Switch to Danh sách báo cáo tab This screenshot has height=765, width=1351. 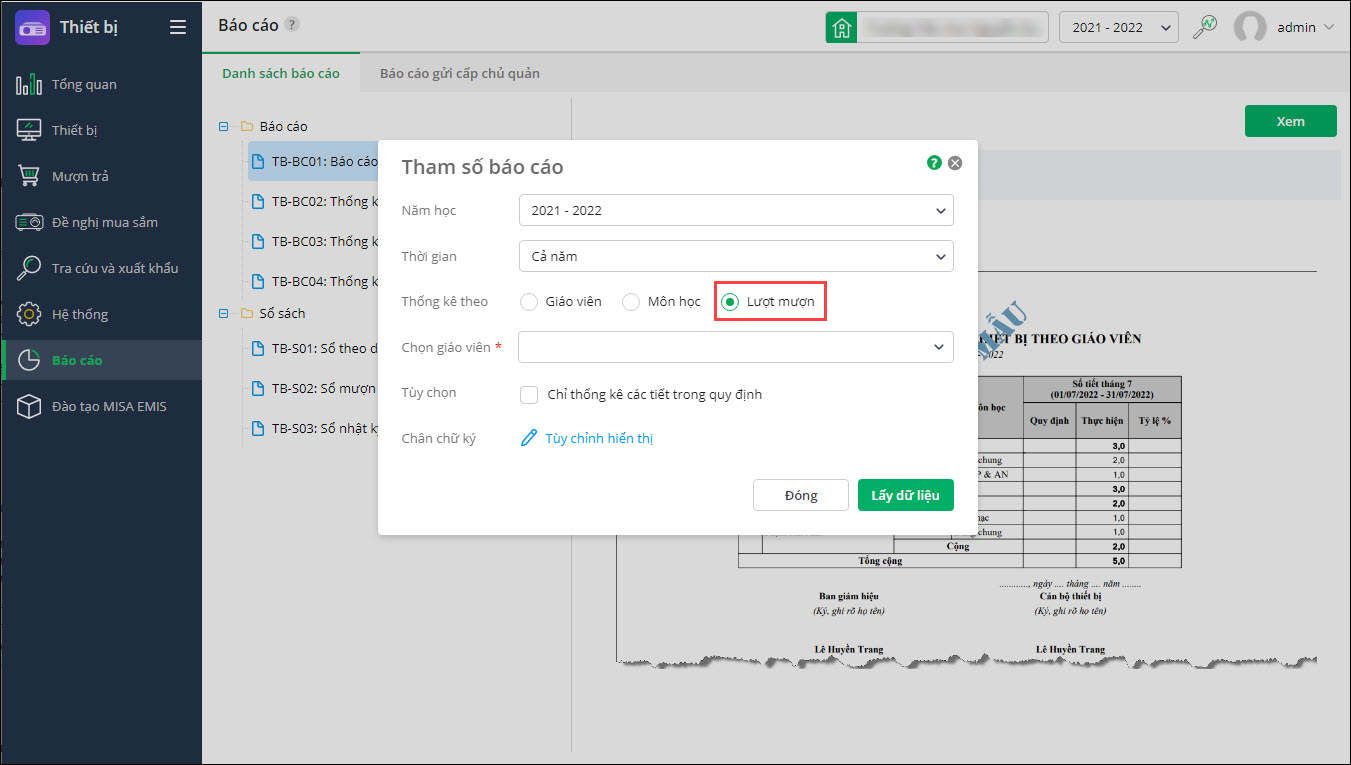tap(281, 73)
